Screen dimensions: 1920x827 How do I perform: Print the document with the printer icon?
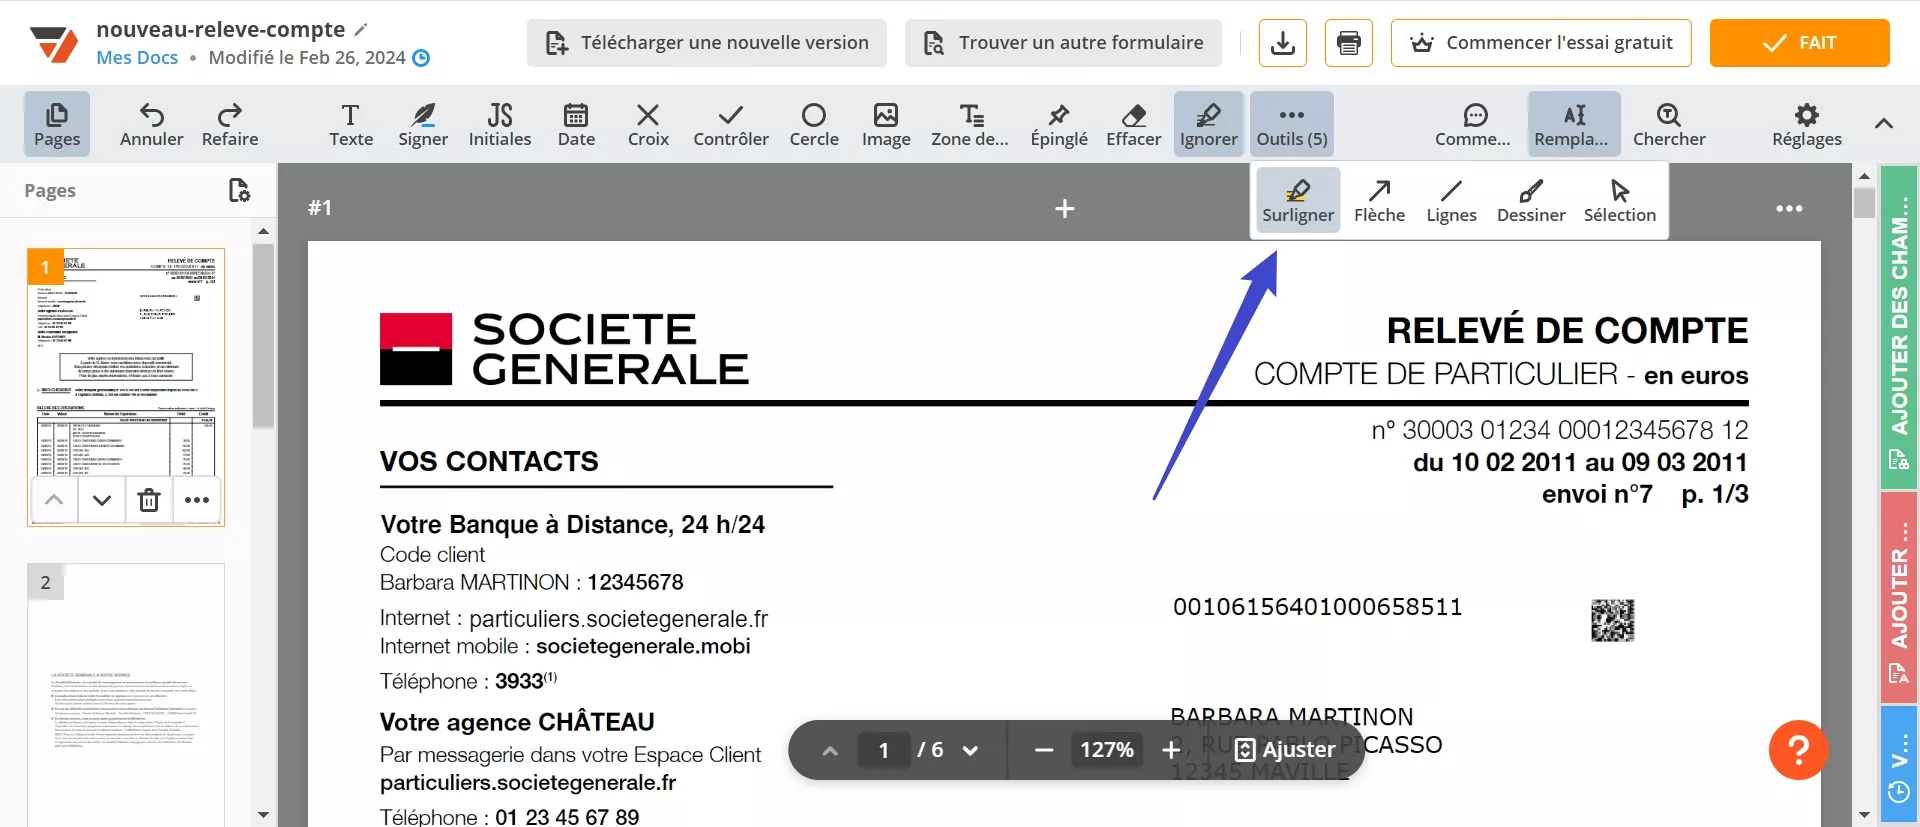(x=1349, y=43)
